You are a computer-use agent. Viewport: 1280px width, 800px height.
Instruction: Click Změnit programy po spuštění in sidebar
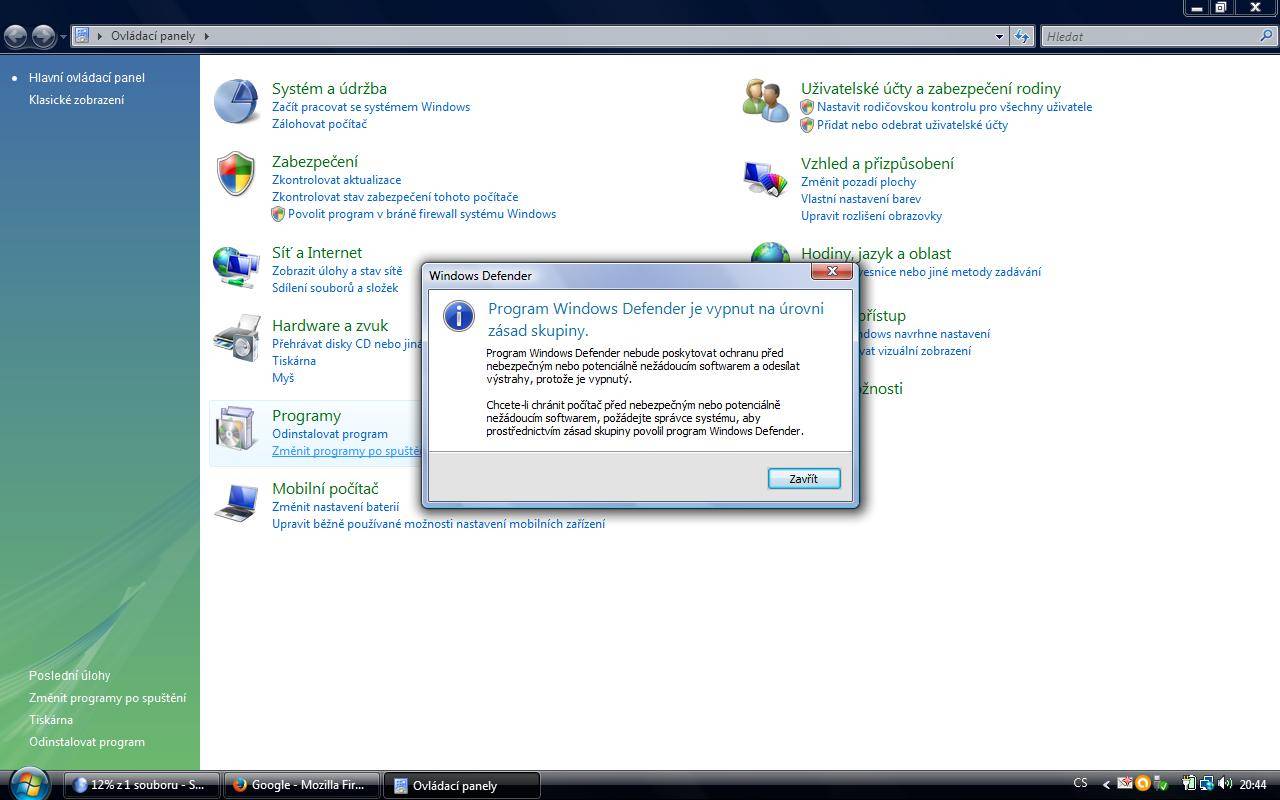coord(107,698)
